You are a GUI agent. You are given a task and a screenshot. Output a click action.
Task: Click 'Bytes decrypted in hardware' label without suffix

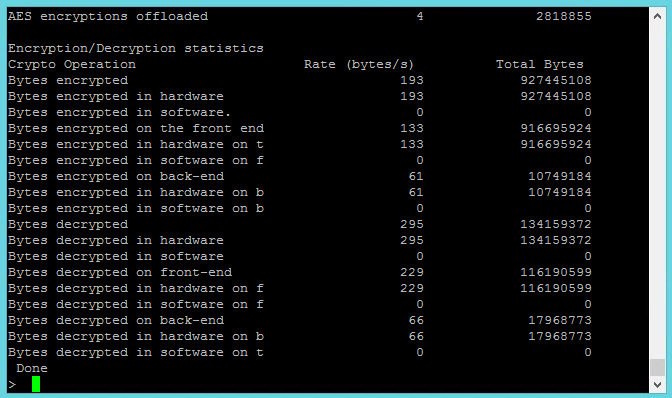click(x=116, y=240)
